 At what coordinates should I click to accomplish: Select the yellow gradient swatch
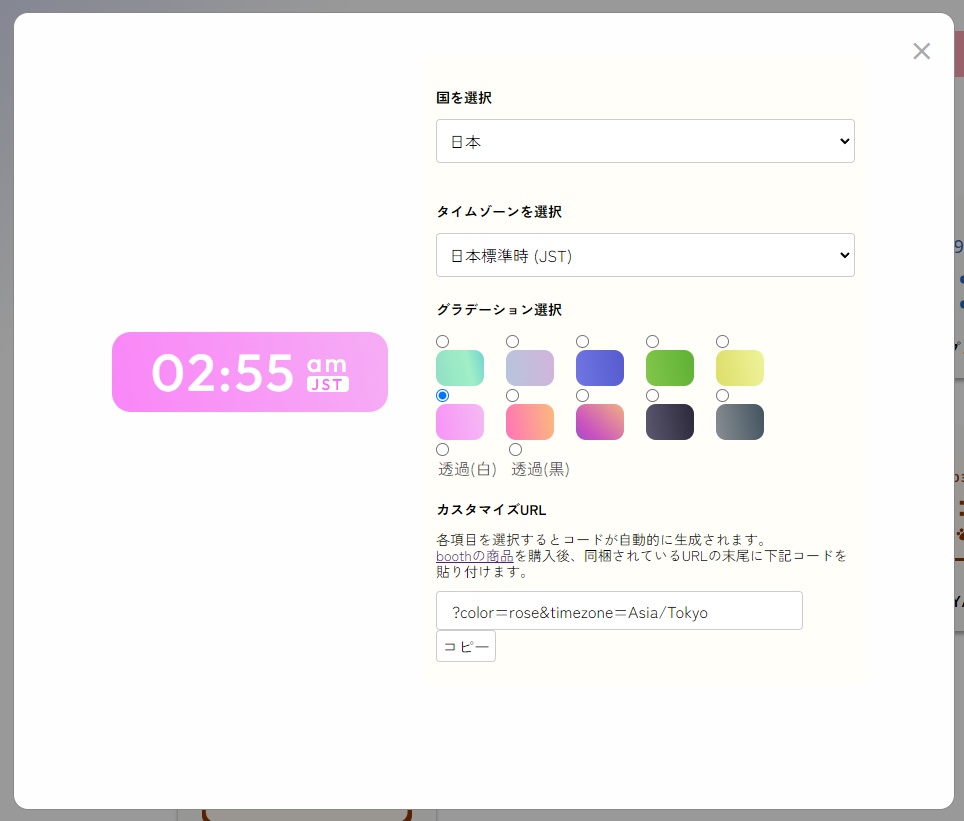tap(739, 368)
